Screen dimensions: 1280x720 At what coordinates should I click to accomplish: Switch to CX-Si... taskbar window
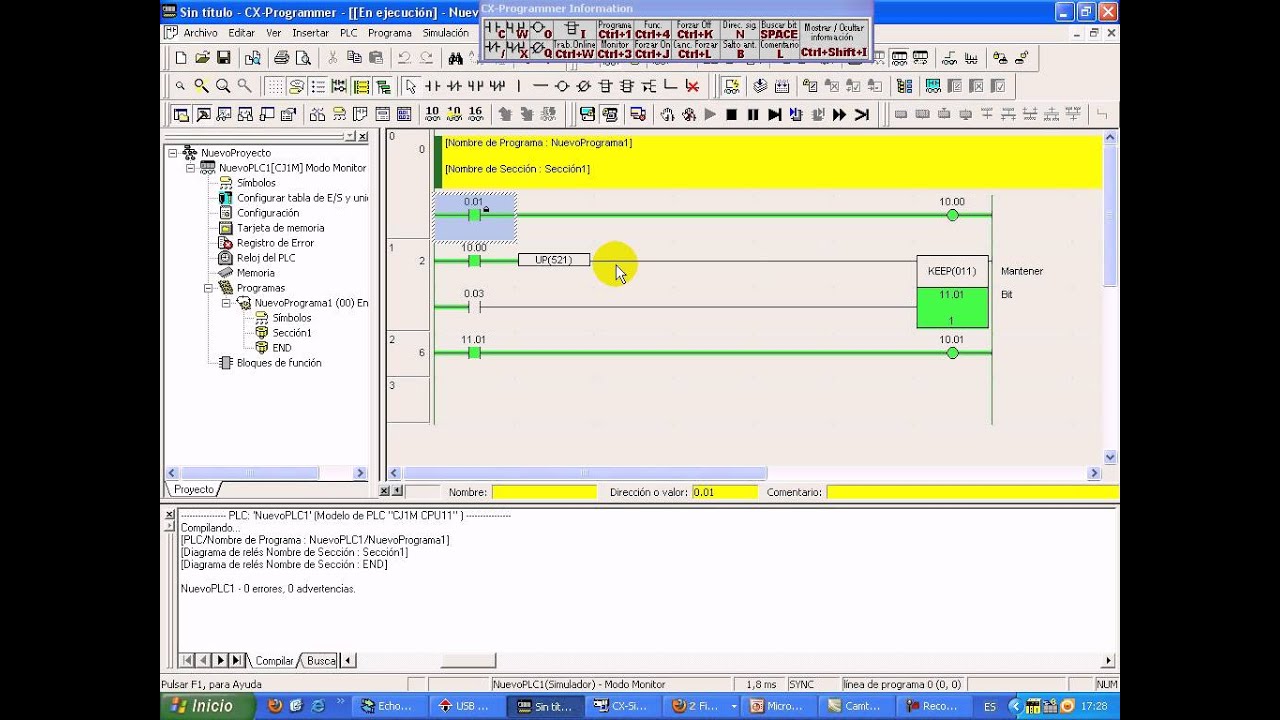click(x=621, y=706)
